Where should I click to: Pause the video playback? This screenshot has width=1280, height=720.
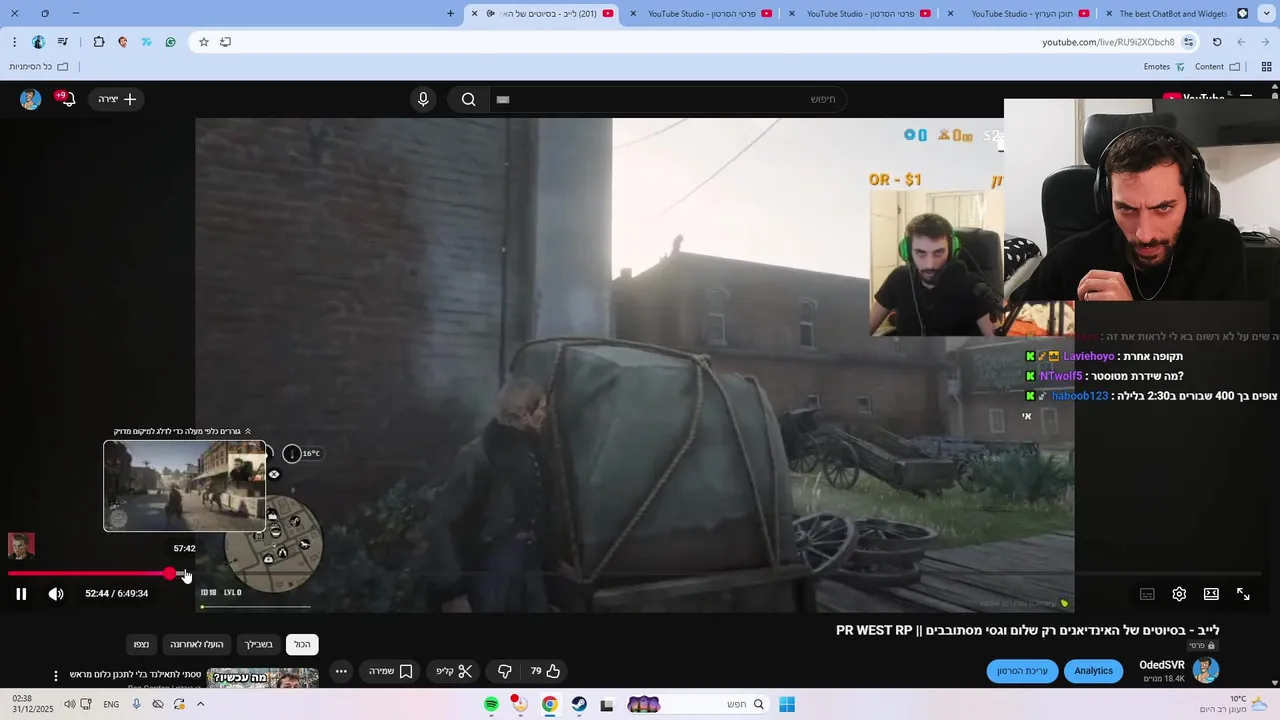click(21, 594)
